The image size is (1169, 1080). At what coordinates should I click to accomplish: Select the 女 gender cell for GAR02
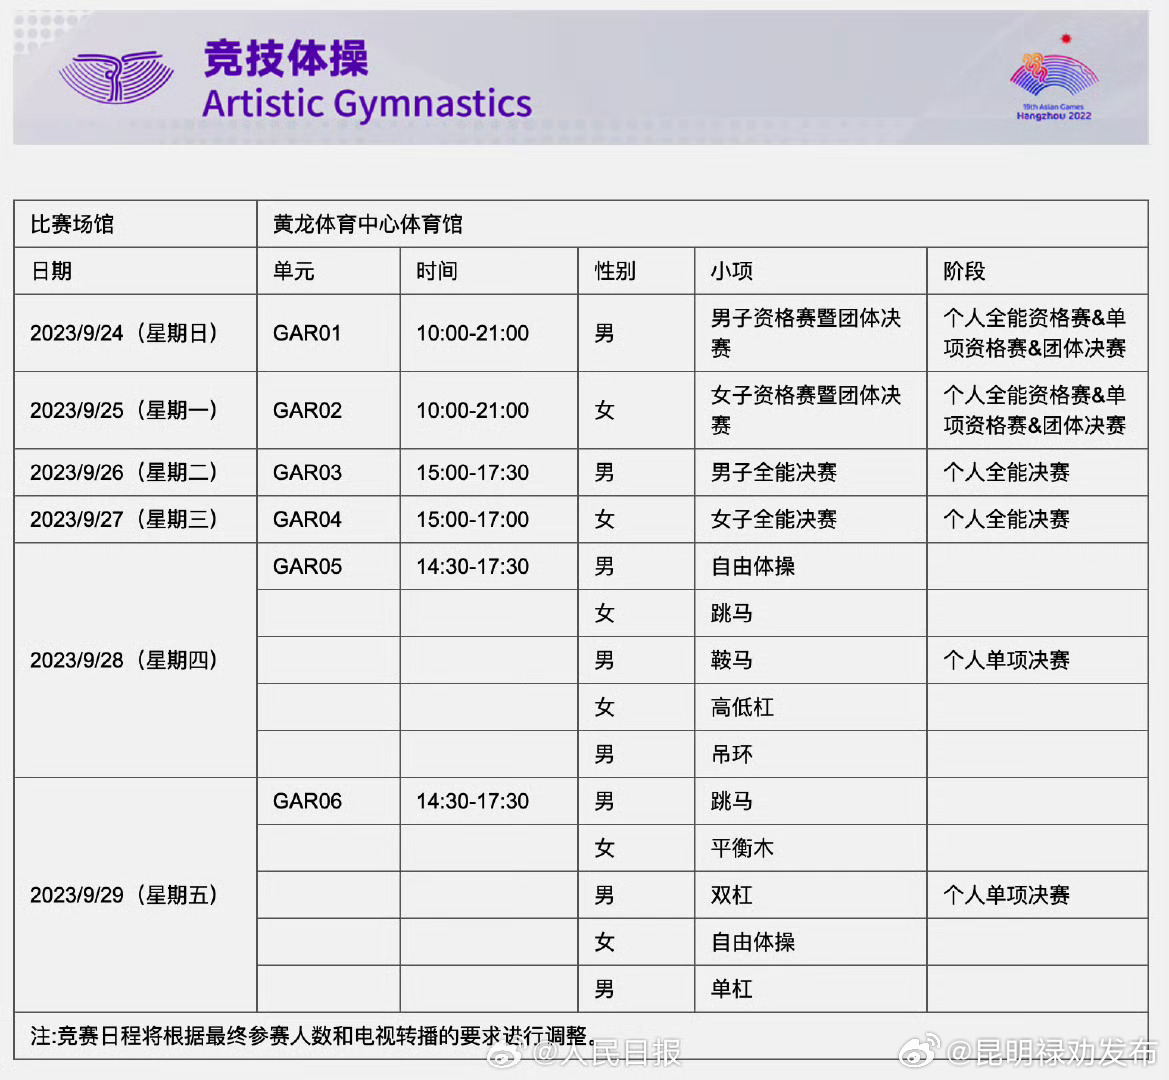pos(604,410)
